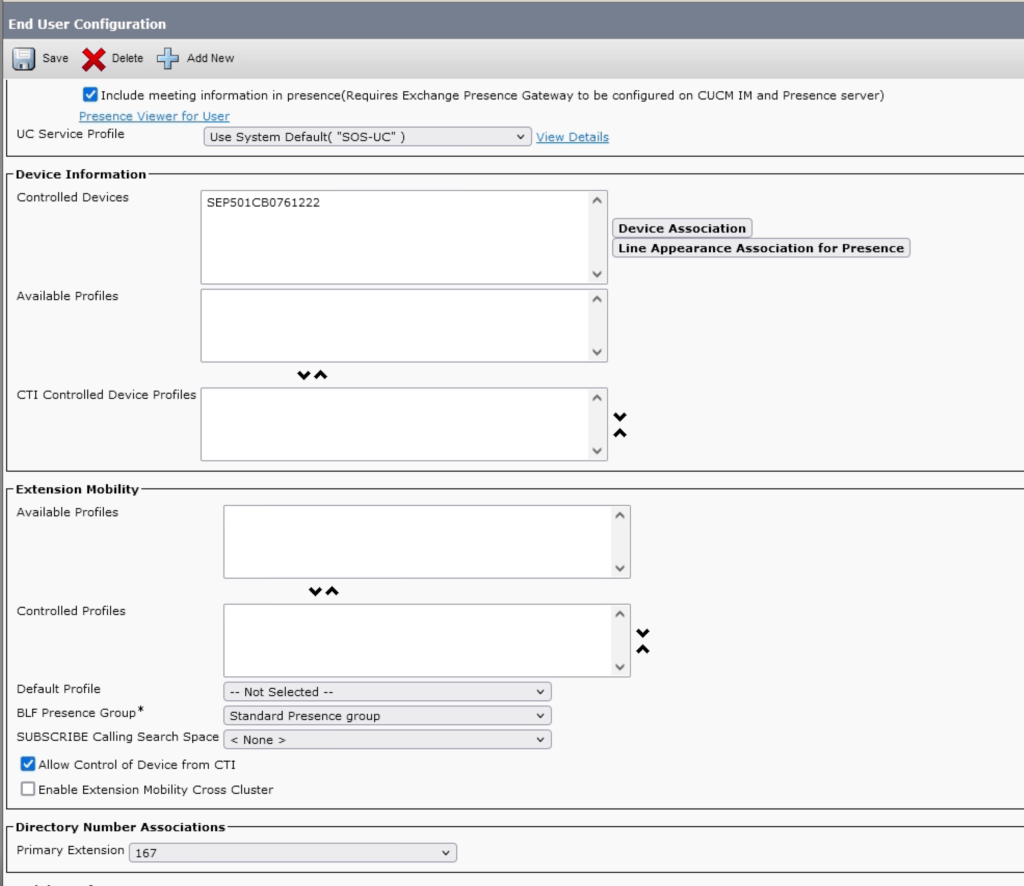The width and height of the screenshot is (1024, 886).
Task: Open the Presence Viewer for User link
Action: pos(154,116)
